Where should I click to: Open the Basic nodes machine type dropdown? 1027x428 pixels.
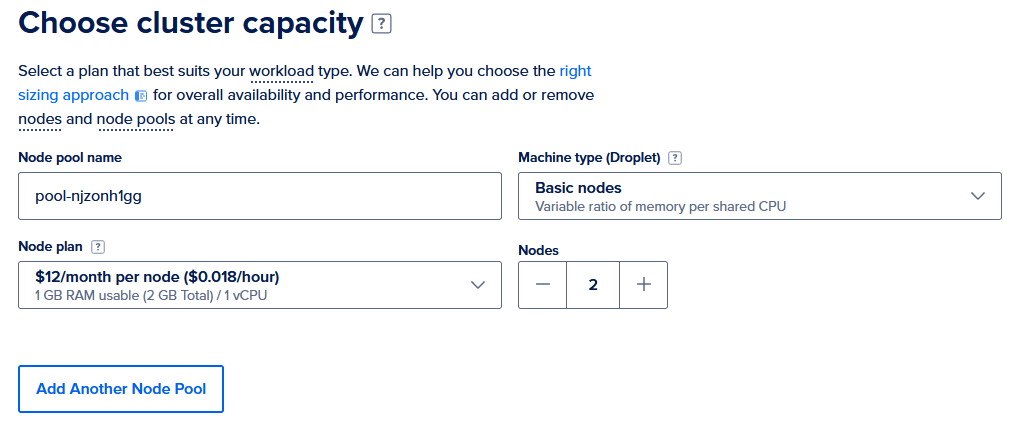pyautogui.click(x=760, y=196)
